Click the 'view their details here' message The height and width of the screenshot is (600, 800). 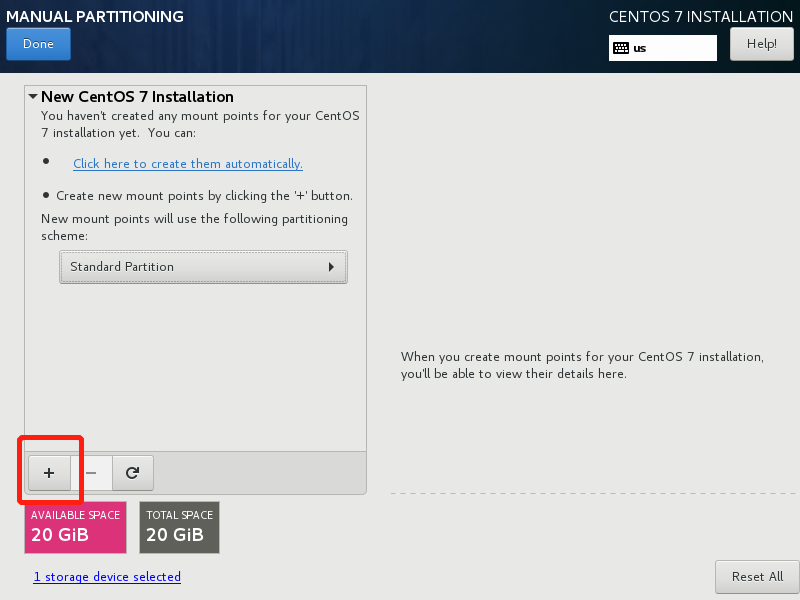[582, 365]
